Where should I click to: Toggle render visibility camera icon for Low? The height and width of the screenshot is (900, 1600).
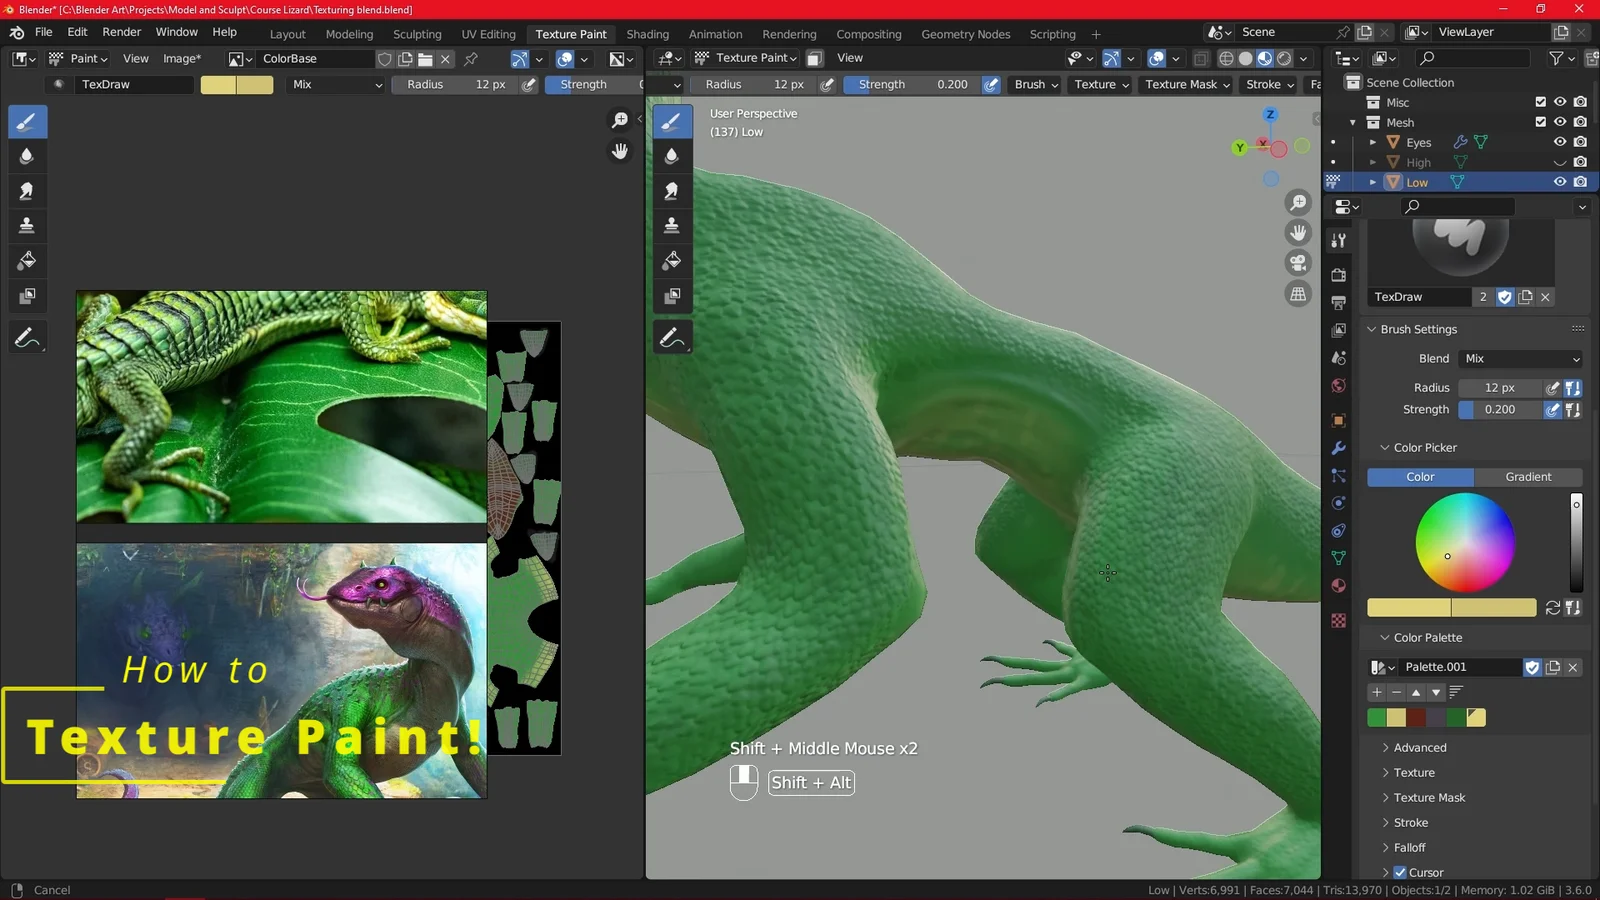(x=1580, y=181)
